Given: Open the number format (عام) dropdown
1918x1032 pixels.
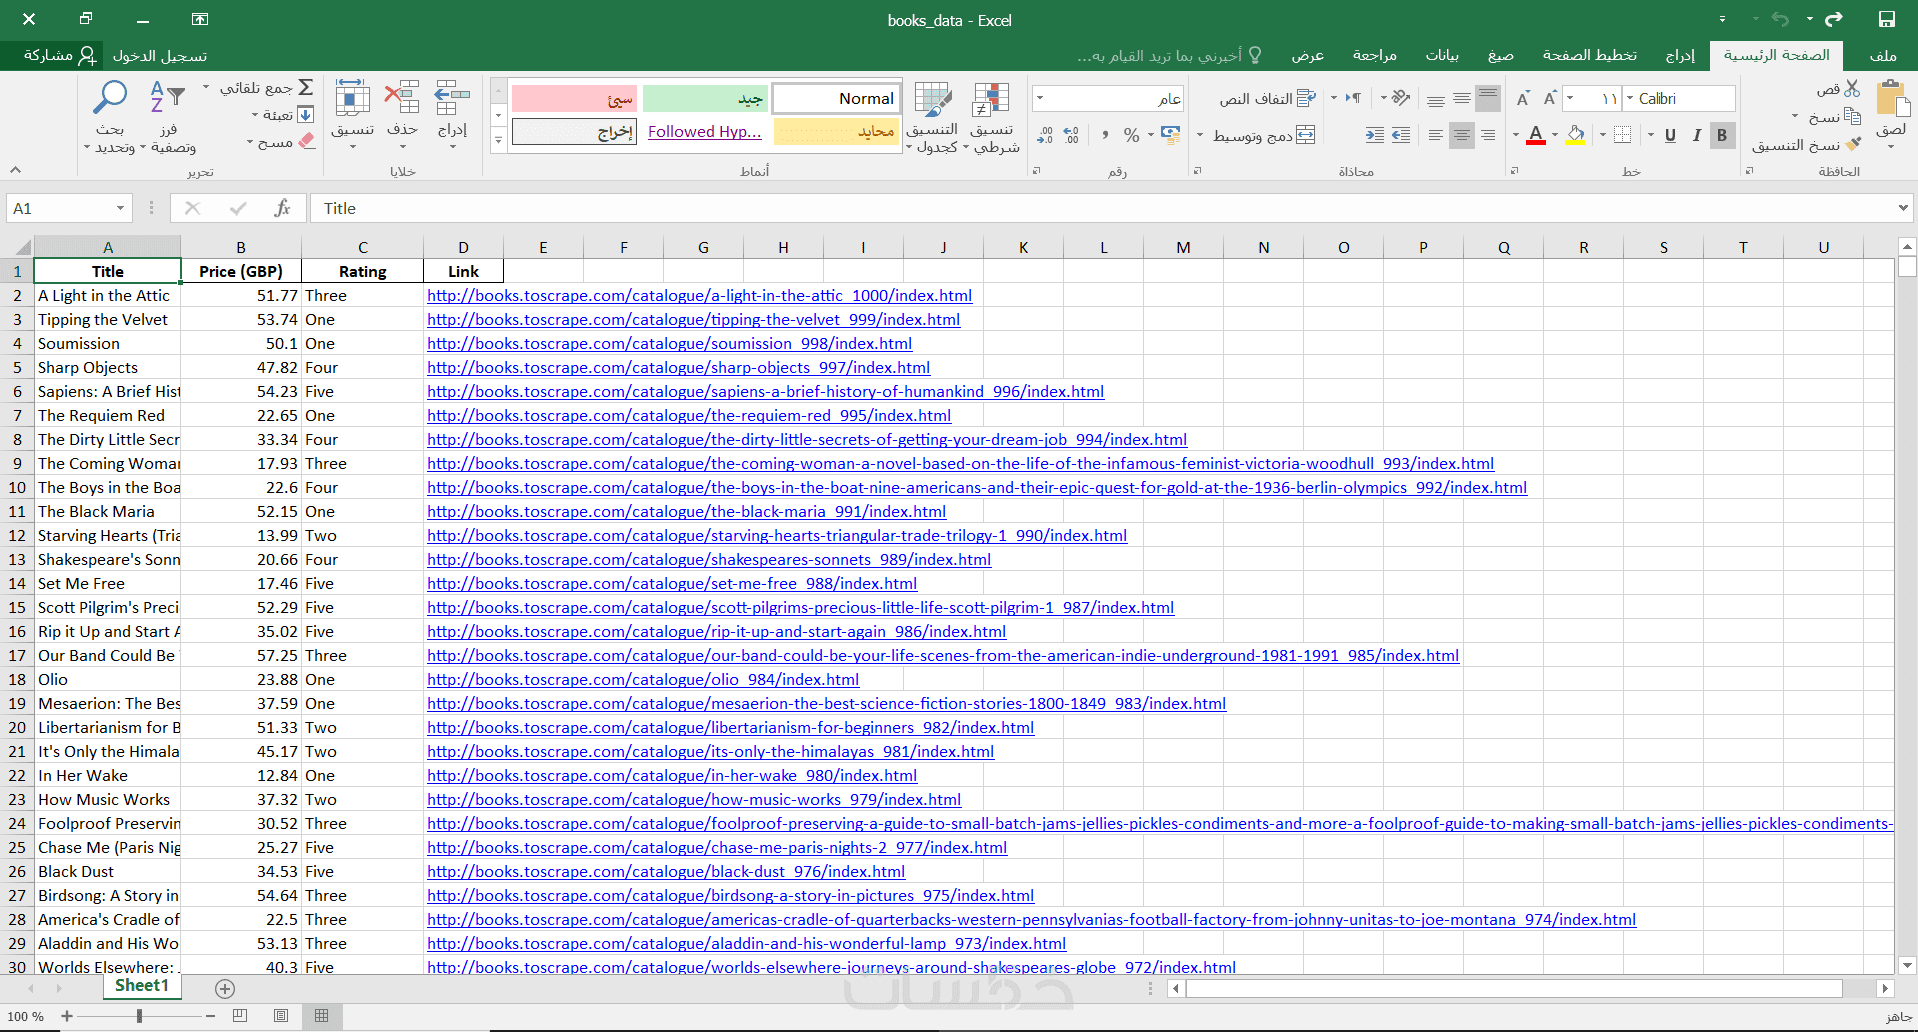Looking at the screenshot, I should [x=1040, y=98].
